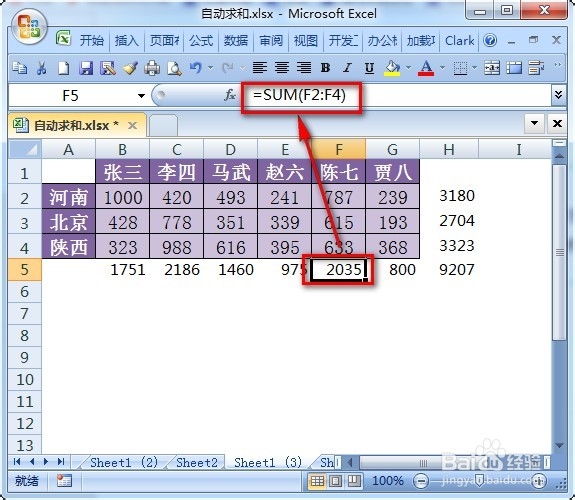Align text right
The height and width of the screenshot is (500, 575).
[x=304, y=68]
